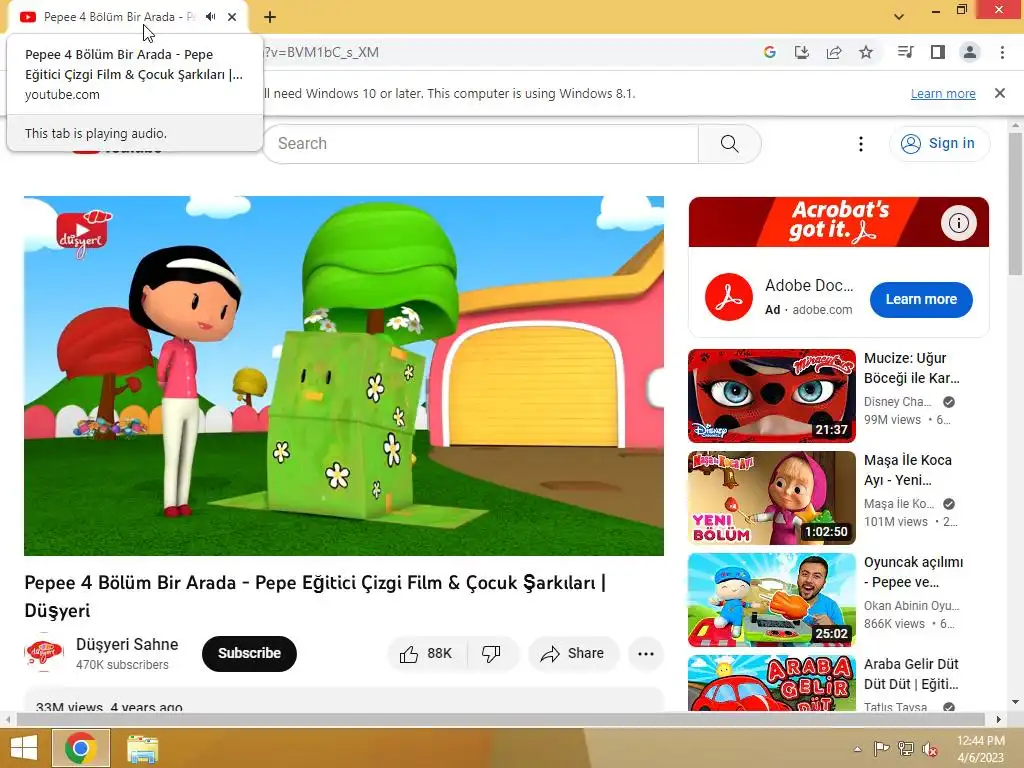Click the Acrobat's got it banner
The image size is (1024, 768).
pyautogui.click(x=839, y=222)
